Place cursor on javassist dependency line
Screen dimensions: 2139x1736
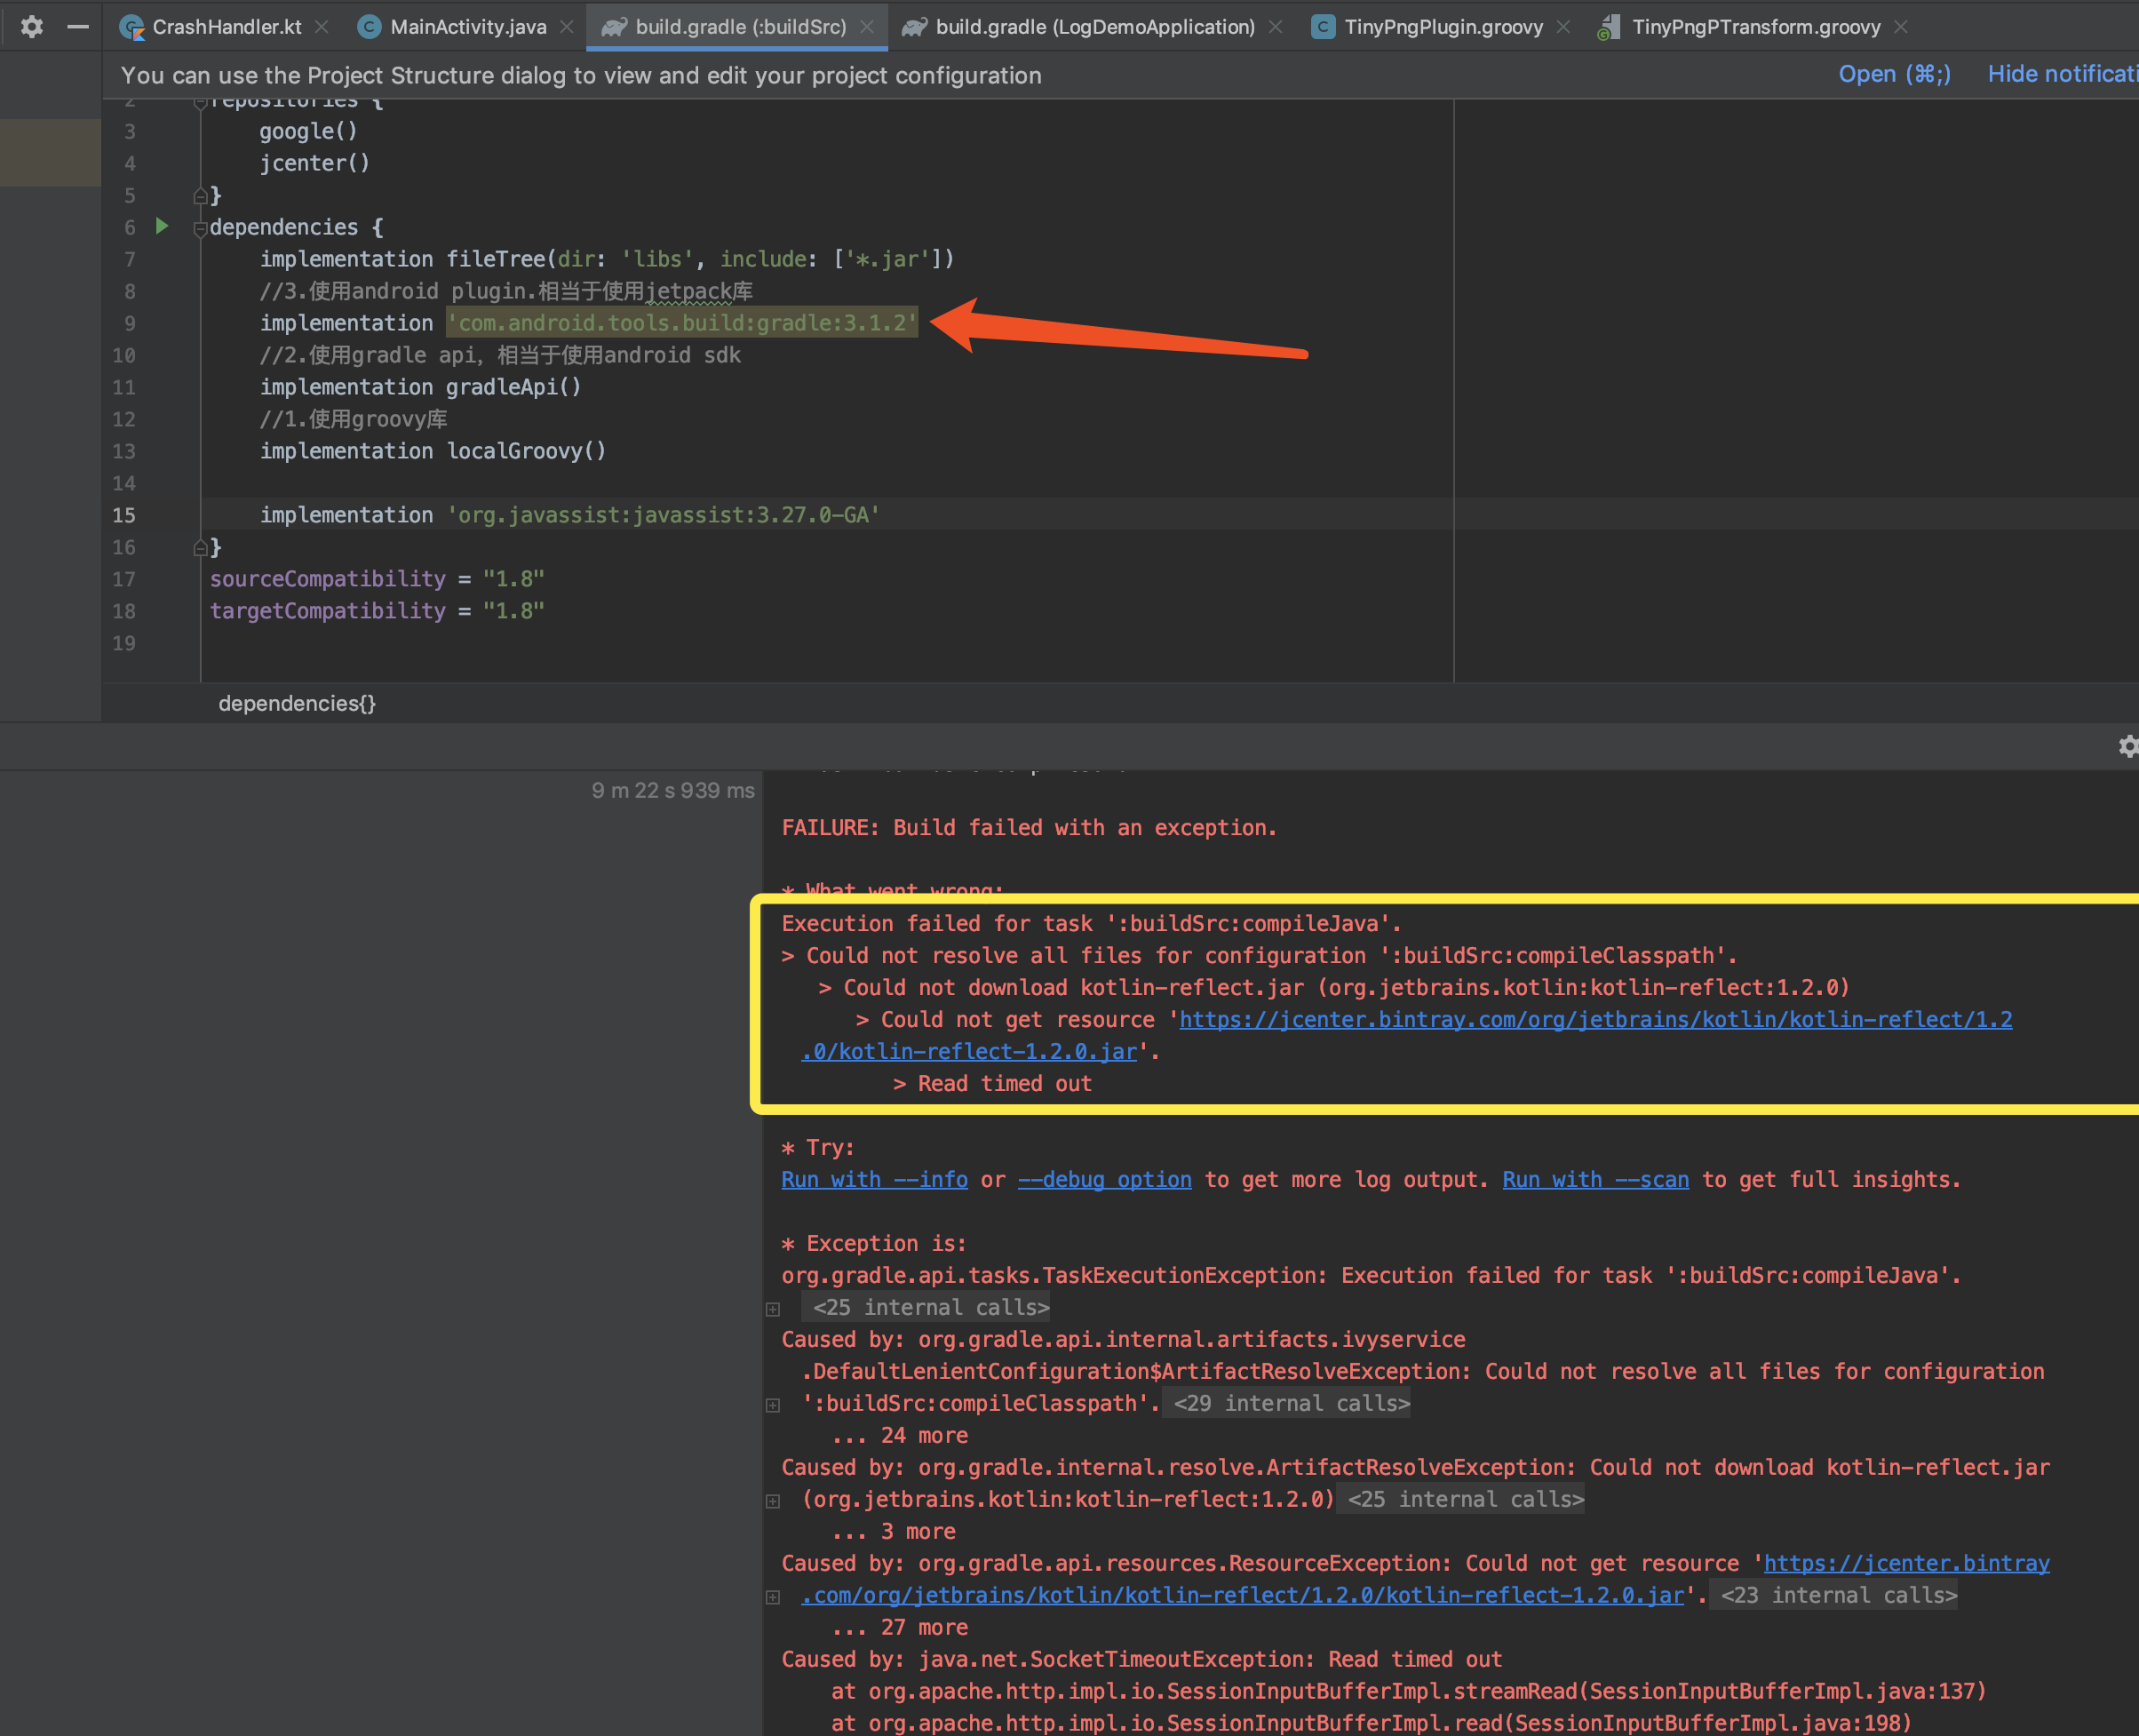click(x=570, y=515)
